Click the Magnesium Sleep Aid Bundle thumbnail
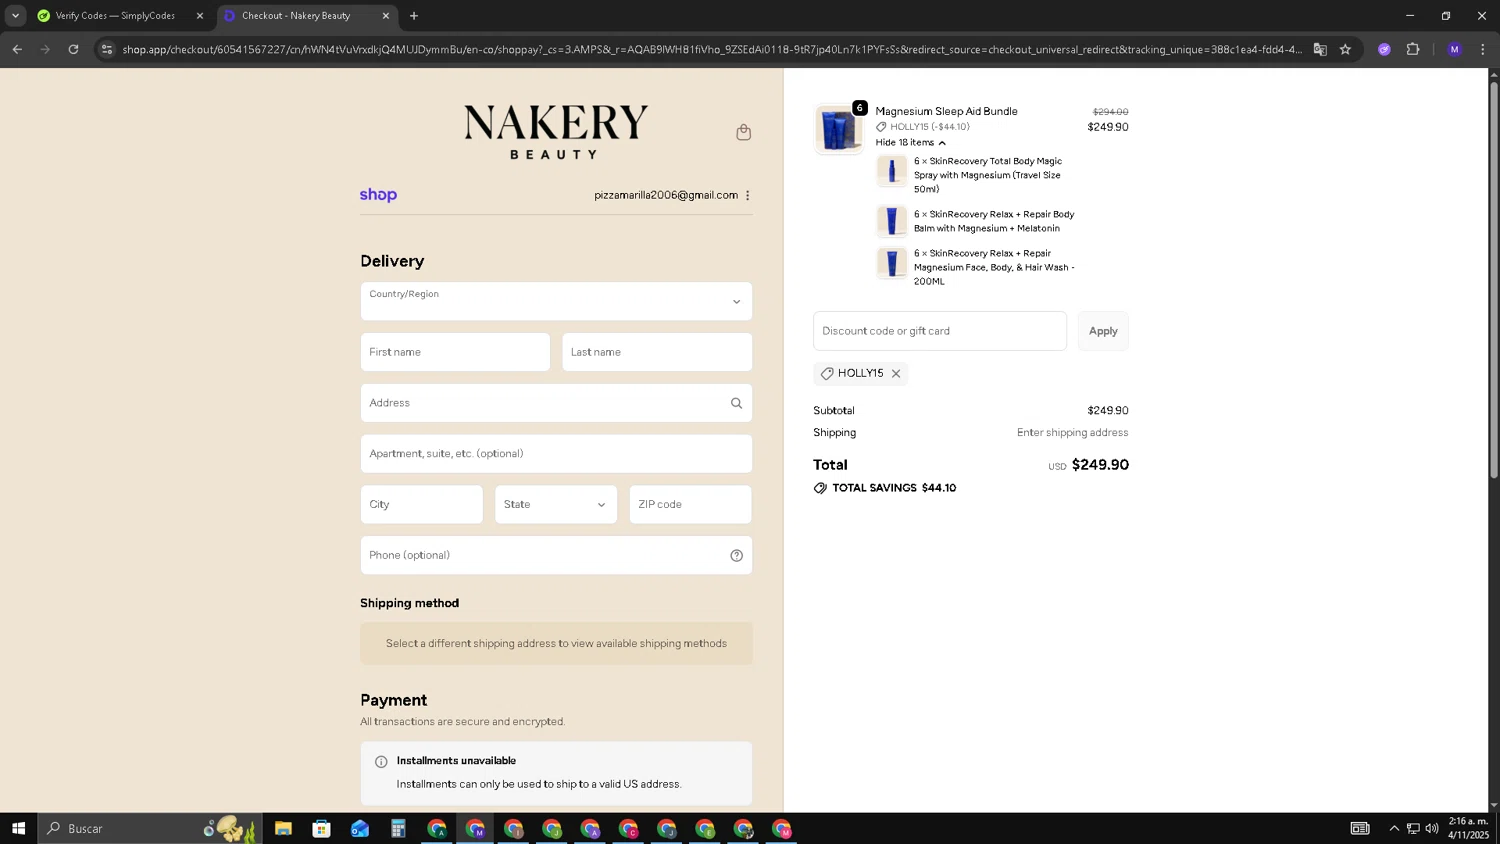This screenshot has width=1500, height=844. tap(838, 129)
